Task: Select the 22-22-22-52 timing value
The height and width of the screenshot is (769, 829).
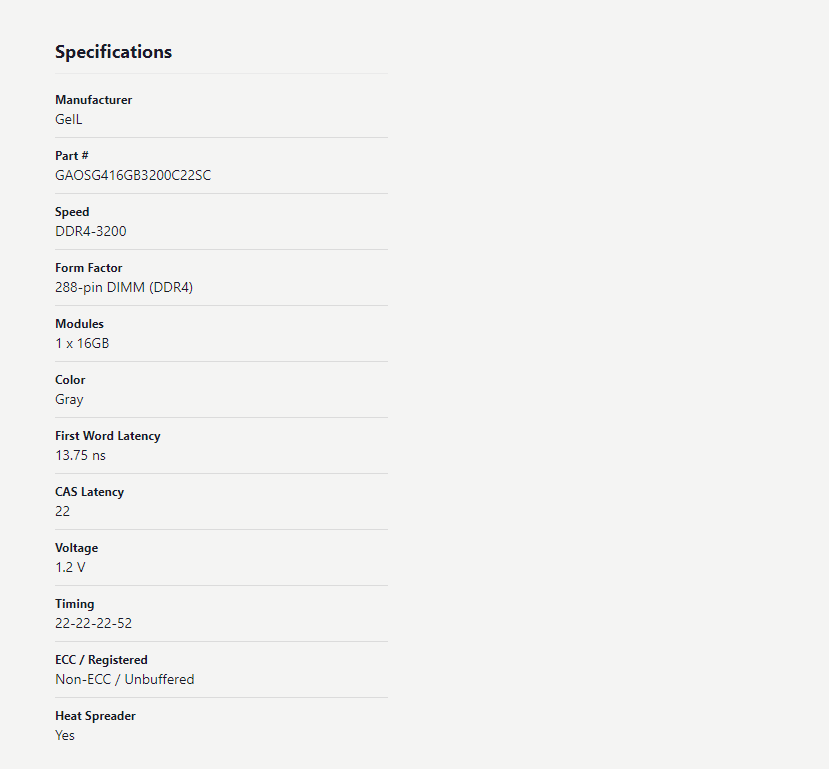Action: tap(93, 624)
